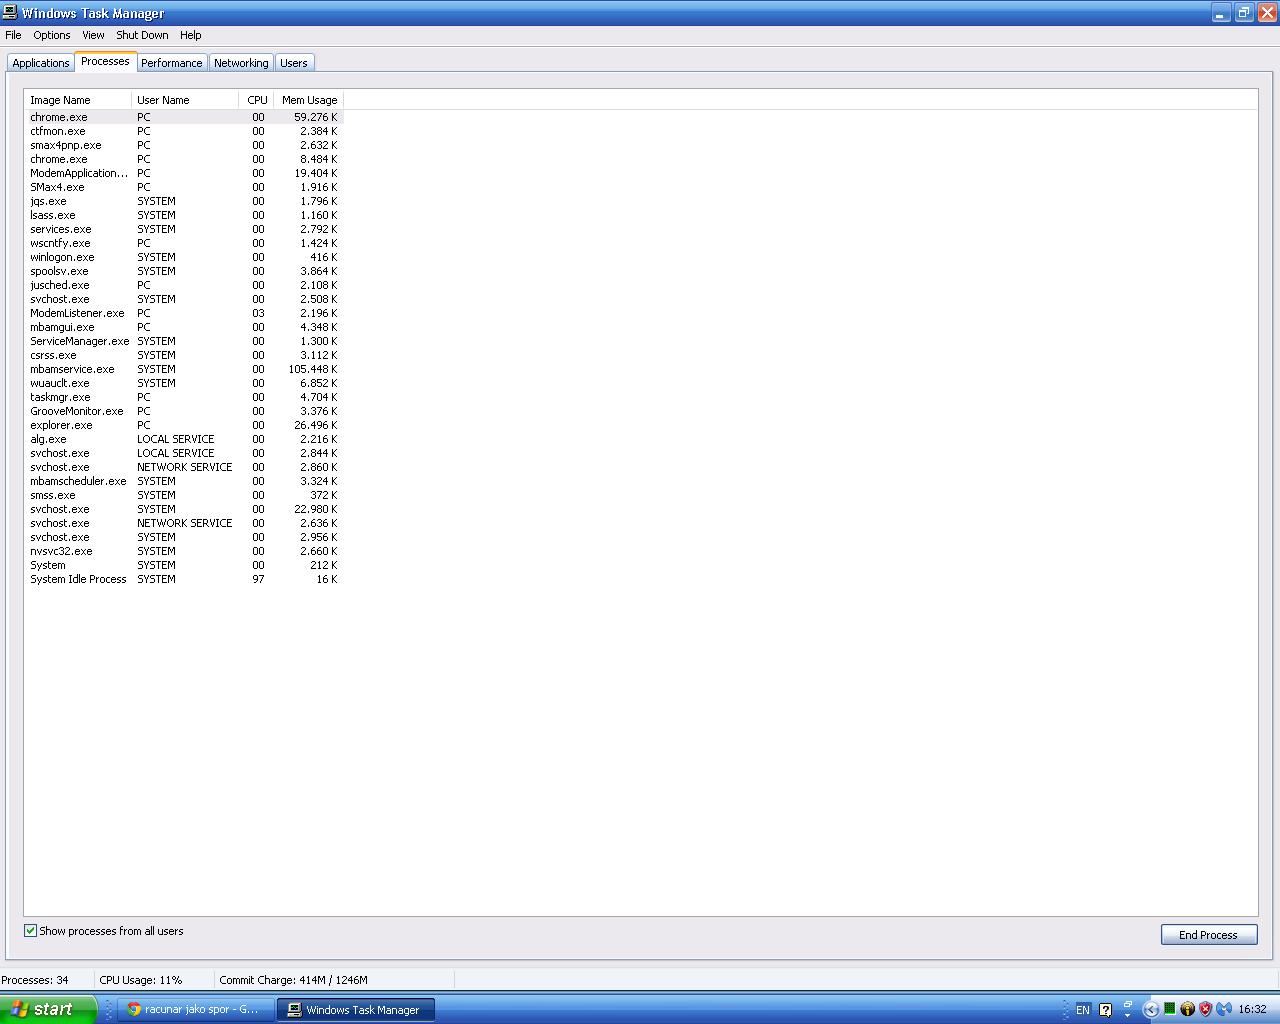
Task: Select the alg.exe process
Action: (x=184, y=439)
